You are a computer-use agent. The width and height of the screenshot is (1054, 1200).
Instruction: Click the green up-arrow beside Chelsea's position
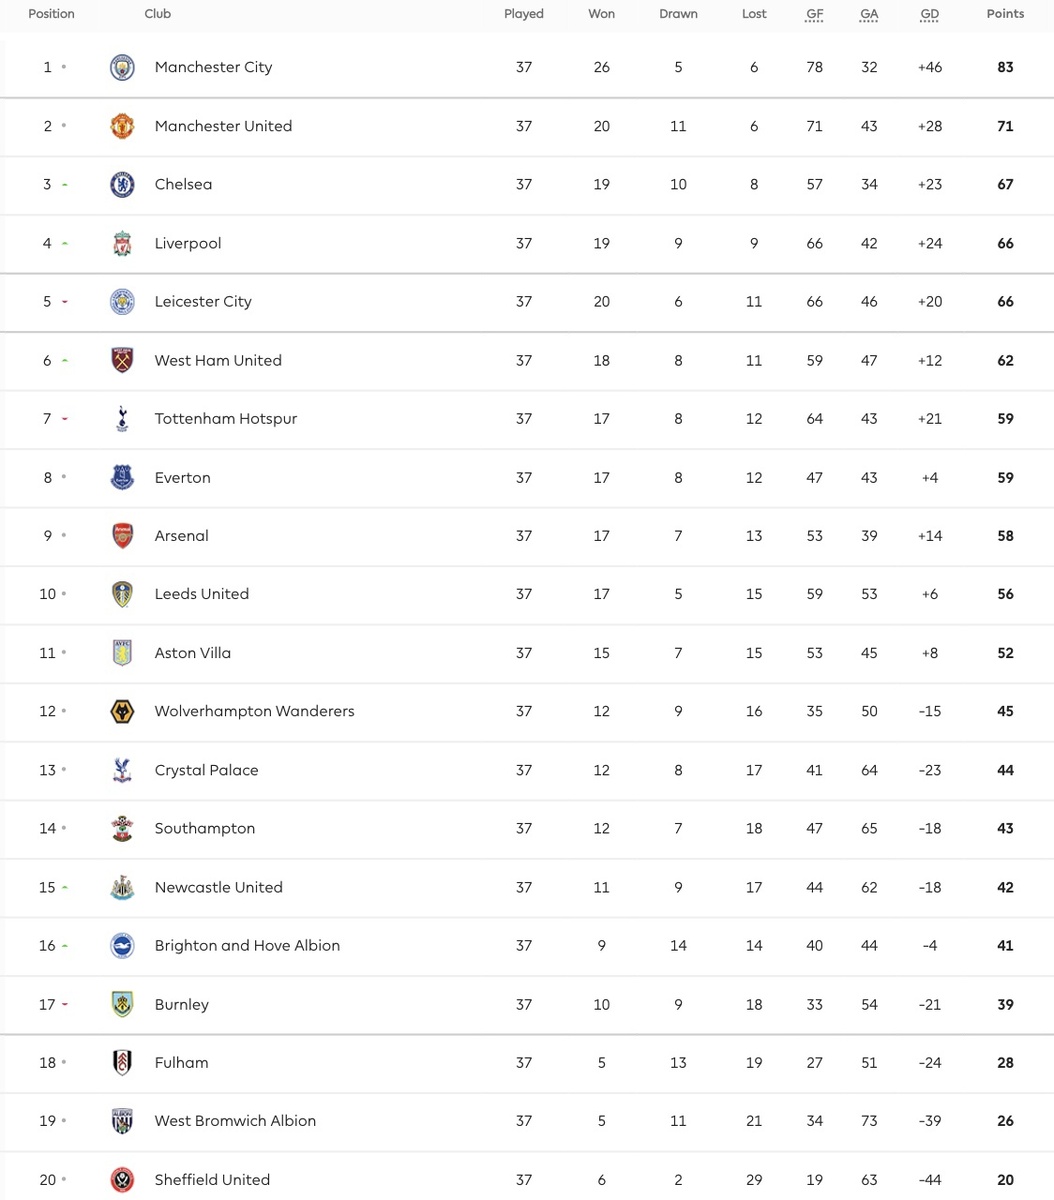coord(65,185)
